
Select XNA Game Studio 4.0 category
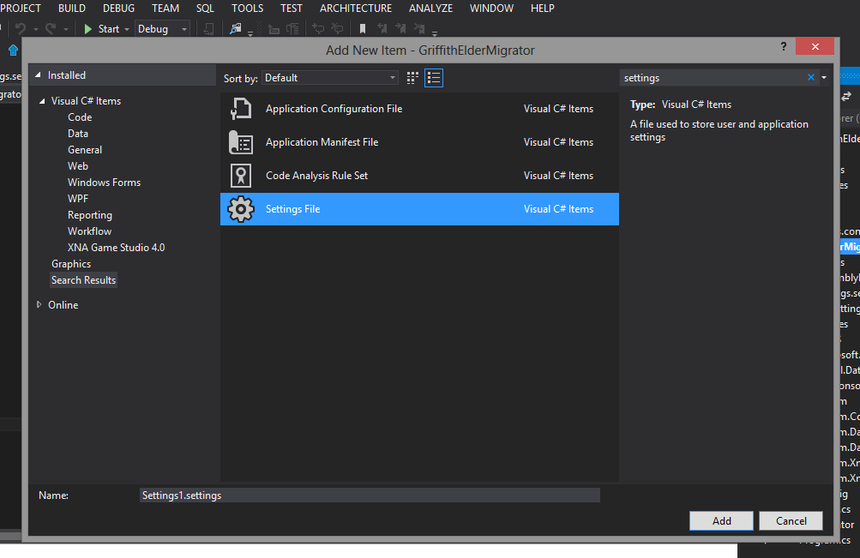pyautogui.click(x=116, y=248)
